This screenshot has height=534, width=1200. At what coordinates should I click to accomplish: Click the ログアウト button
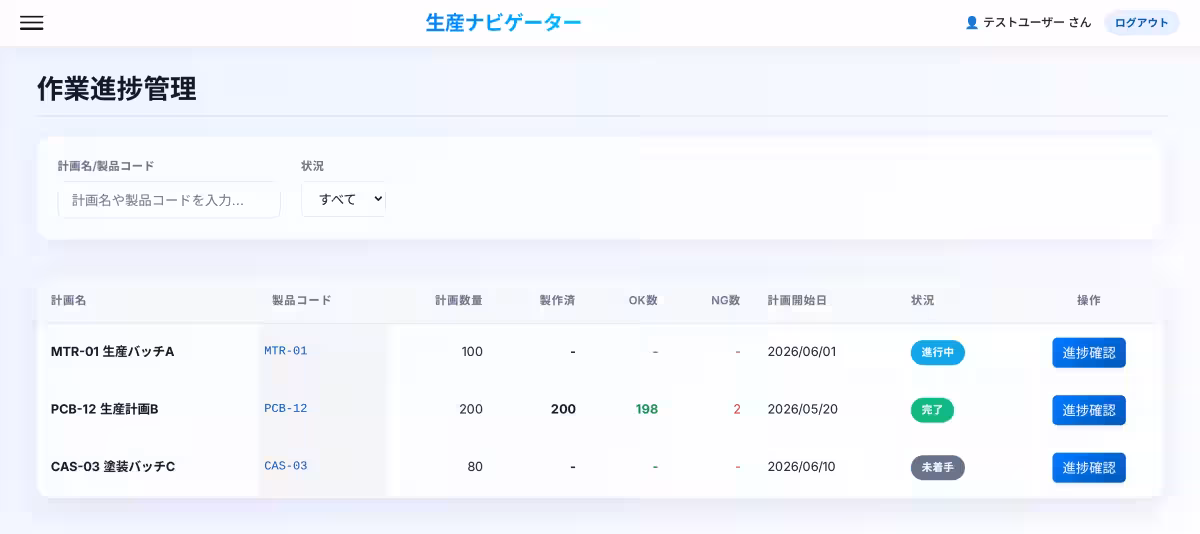1141,23
